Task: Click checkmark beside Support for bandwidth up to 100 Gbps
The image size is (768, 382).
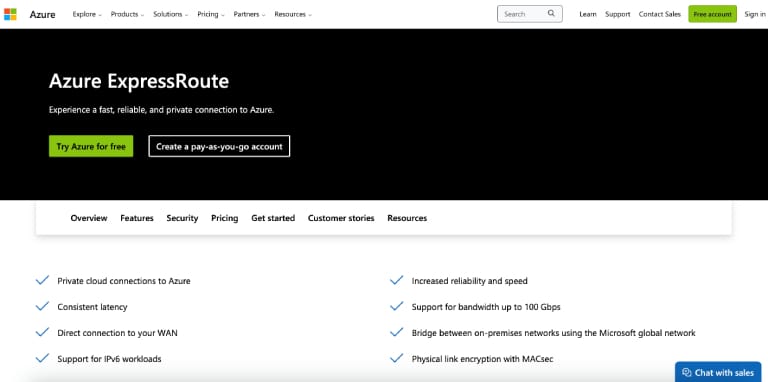Action: tap(396, 307)
